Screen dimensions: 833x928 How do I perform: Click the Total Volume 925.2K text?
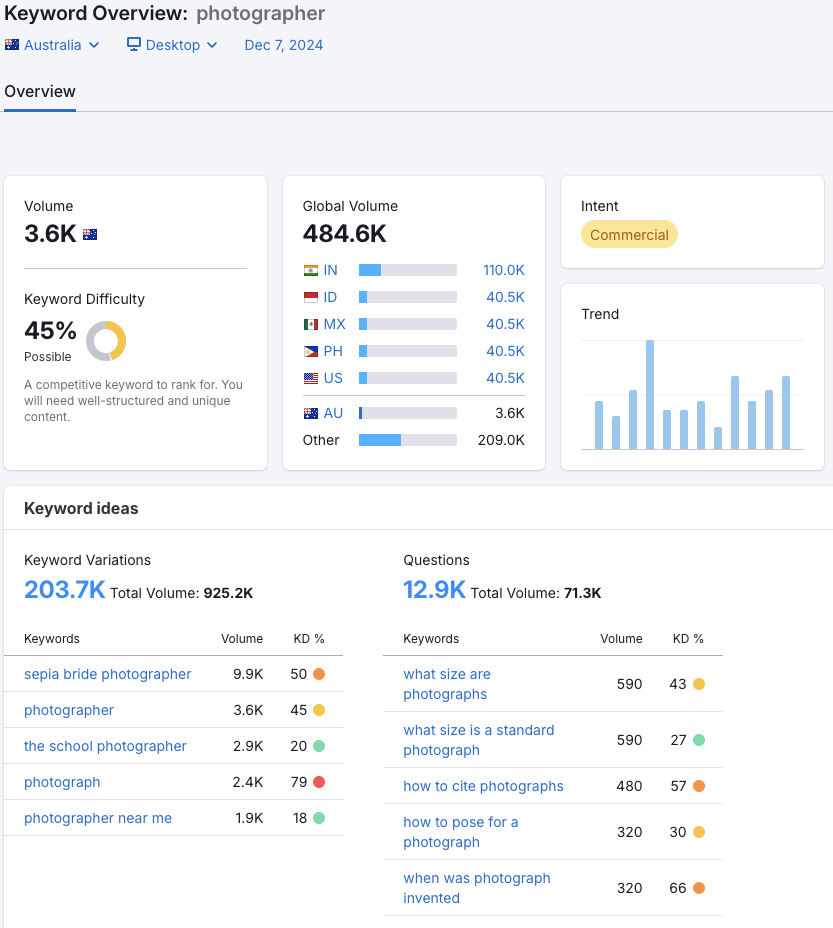click(x=182, y=594)
